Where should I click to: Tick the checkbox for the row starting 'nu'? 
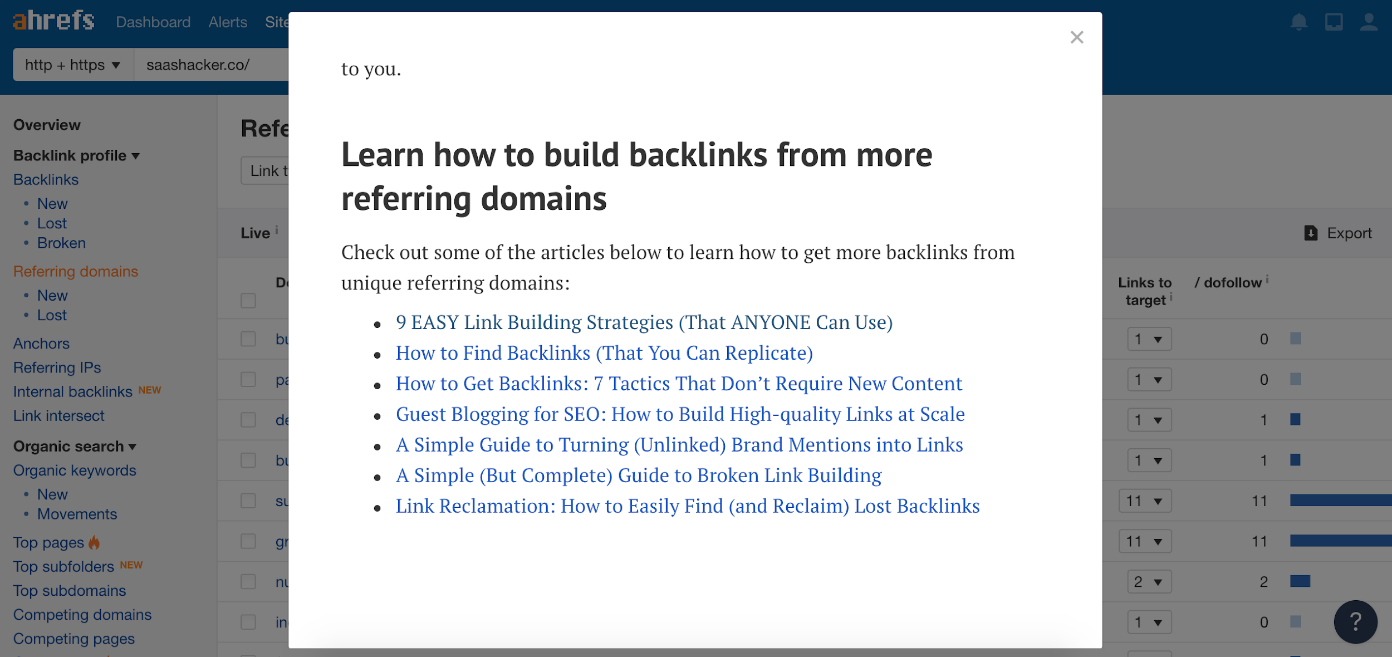[248, 582]
